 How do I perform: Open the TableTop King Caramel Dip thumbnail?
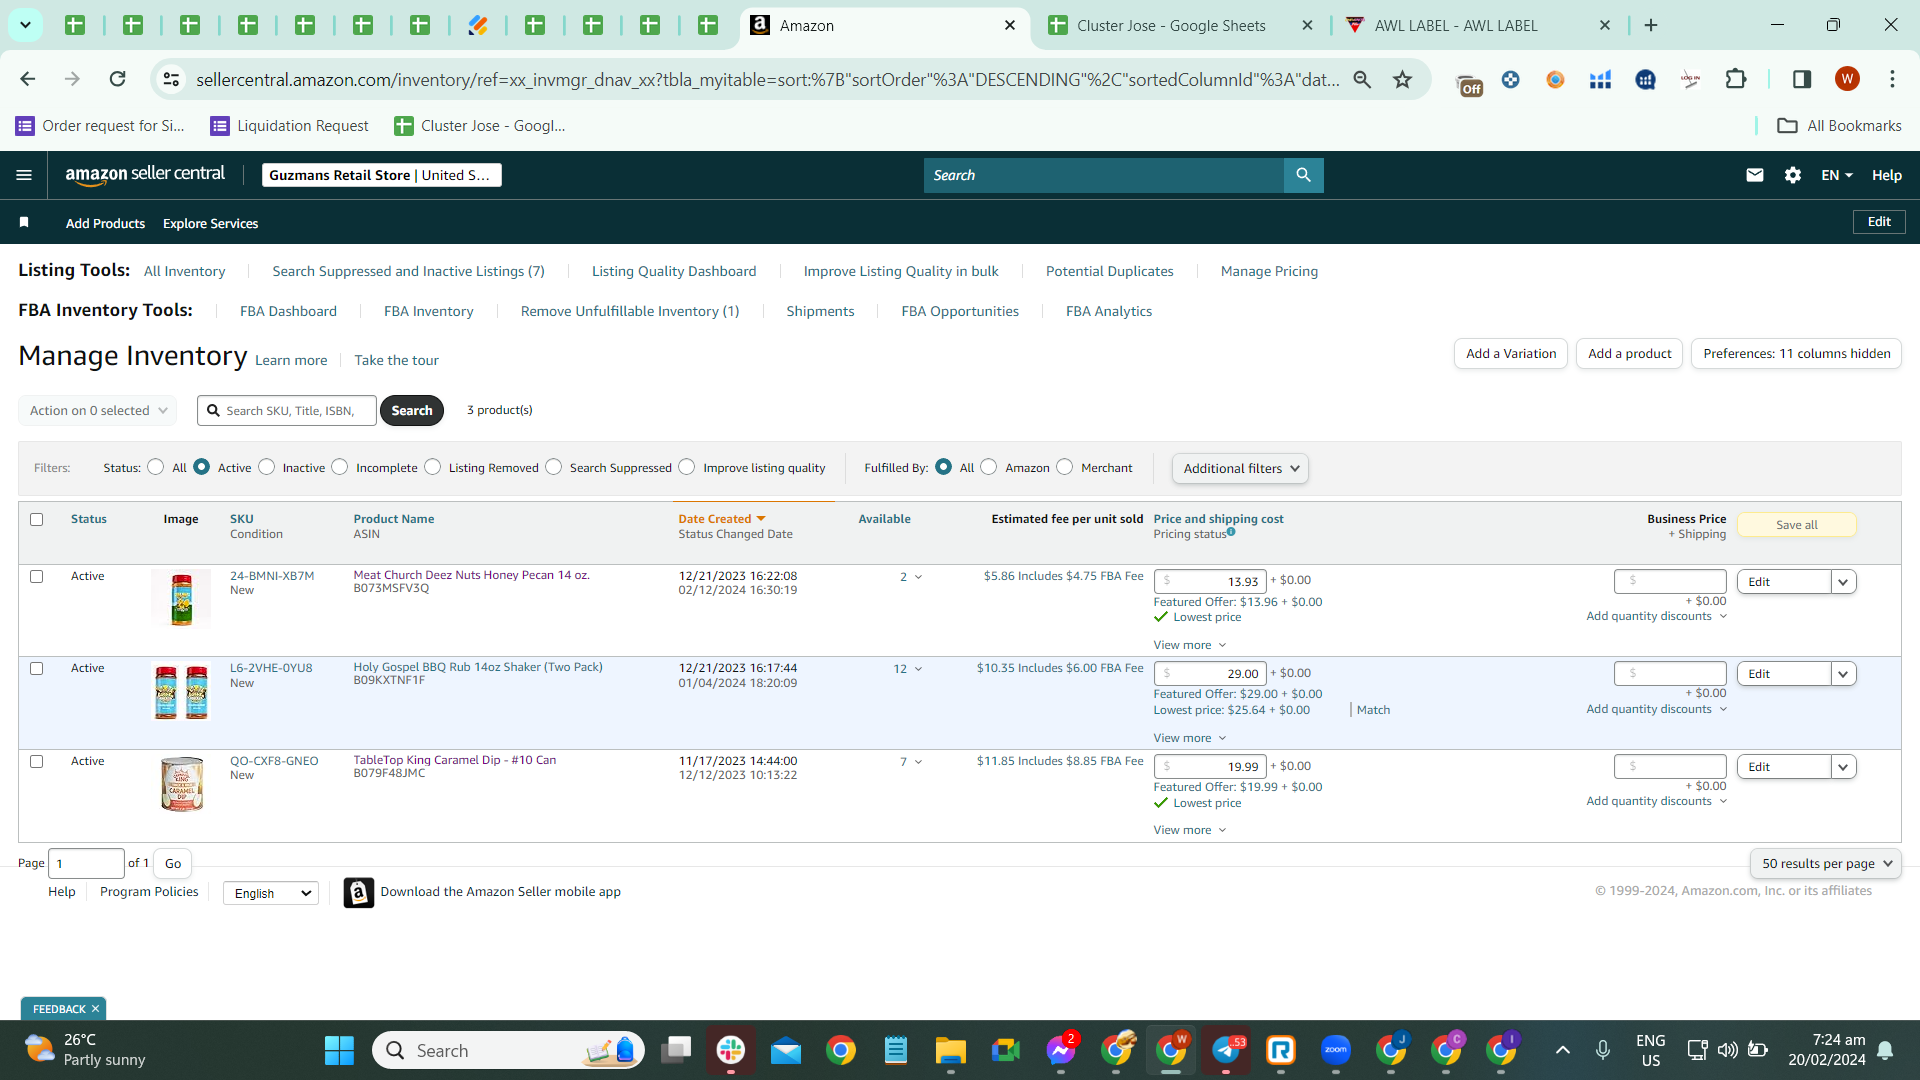click(182, 784)
